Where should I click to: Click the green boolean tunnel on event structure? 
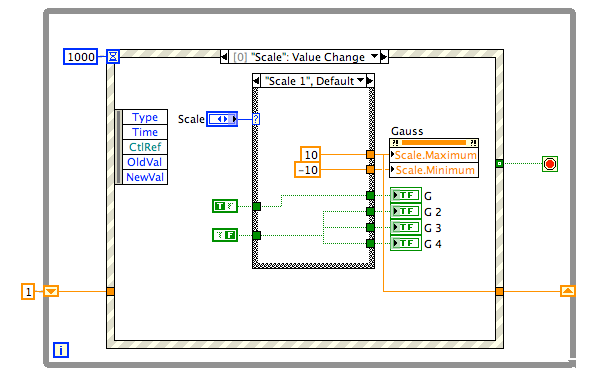(x=499, y=164)
